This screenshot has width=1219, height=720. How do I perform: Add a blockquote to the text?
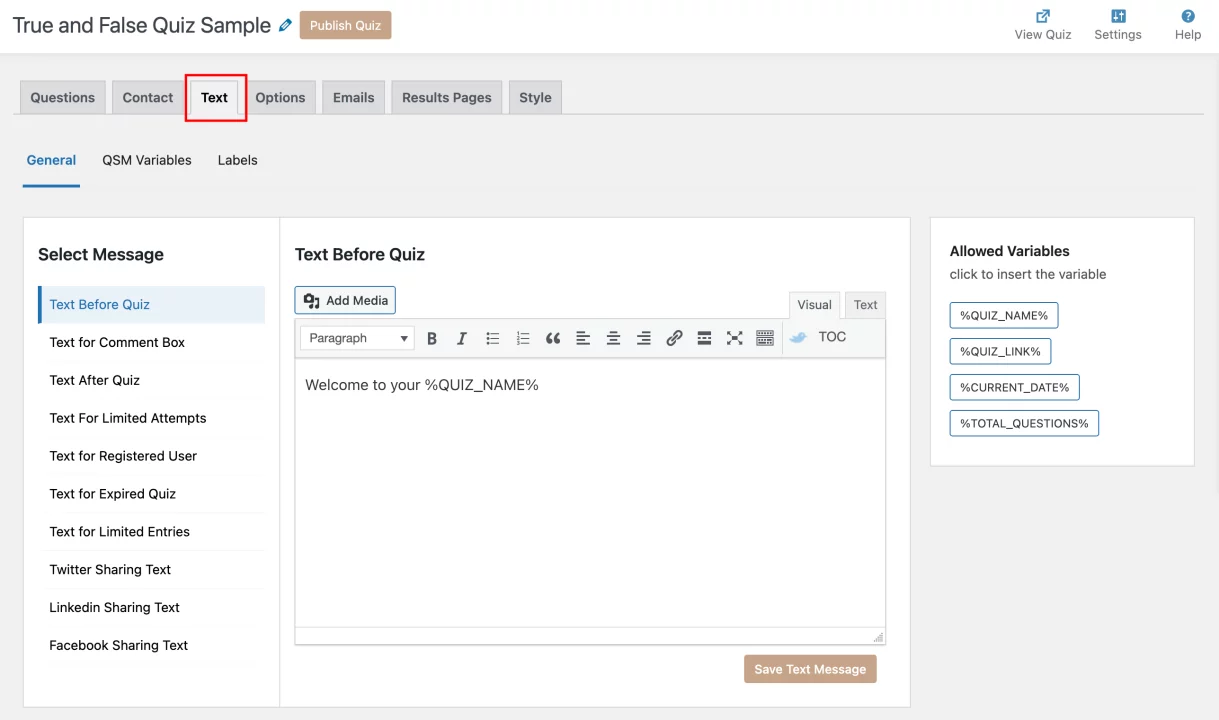(553, 338)
